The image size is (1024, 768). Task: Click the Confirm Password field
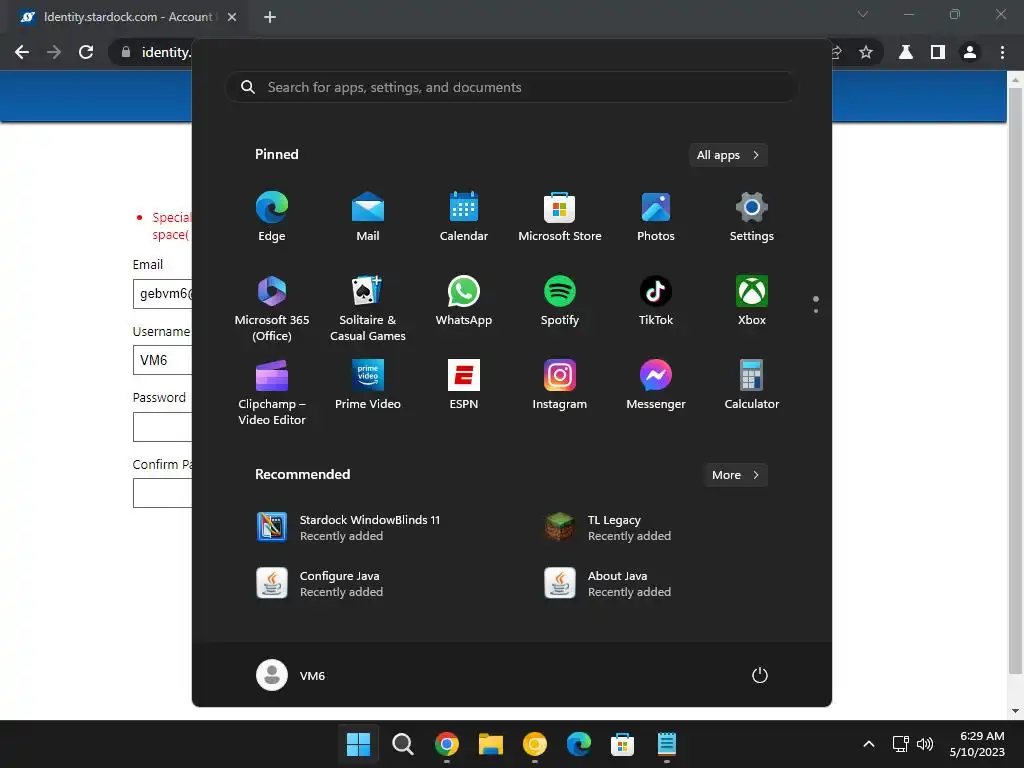click(x=163, y=493)
